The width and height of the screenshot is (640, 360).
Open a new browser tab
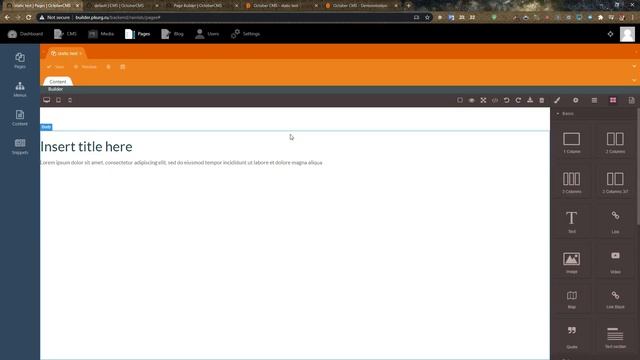click(408, 6)
